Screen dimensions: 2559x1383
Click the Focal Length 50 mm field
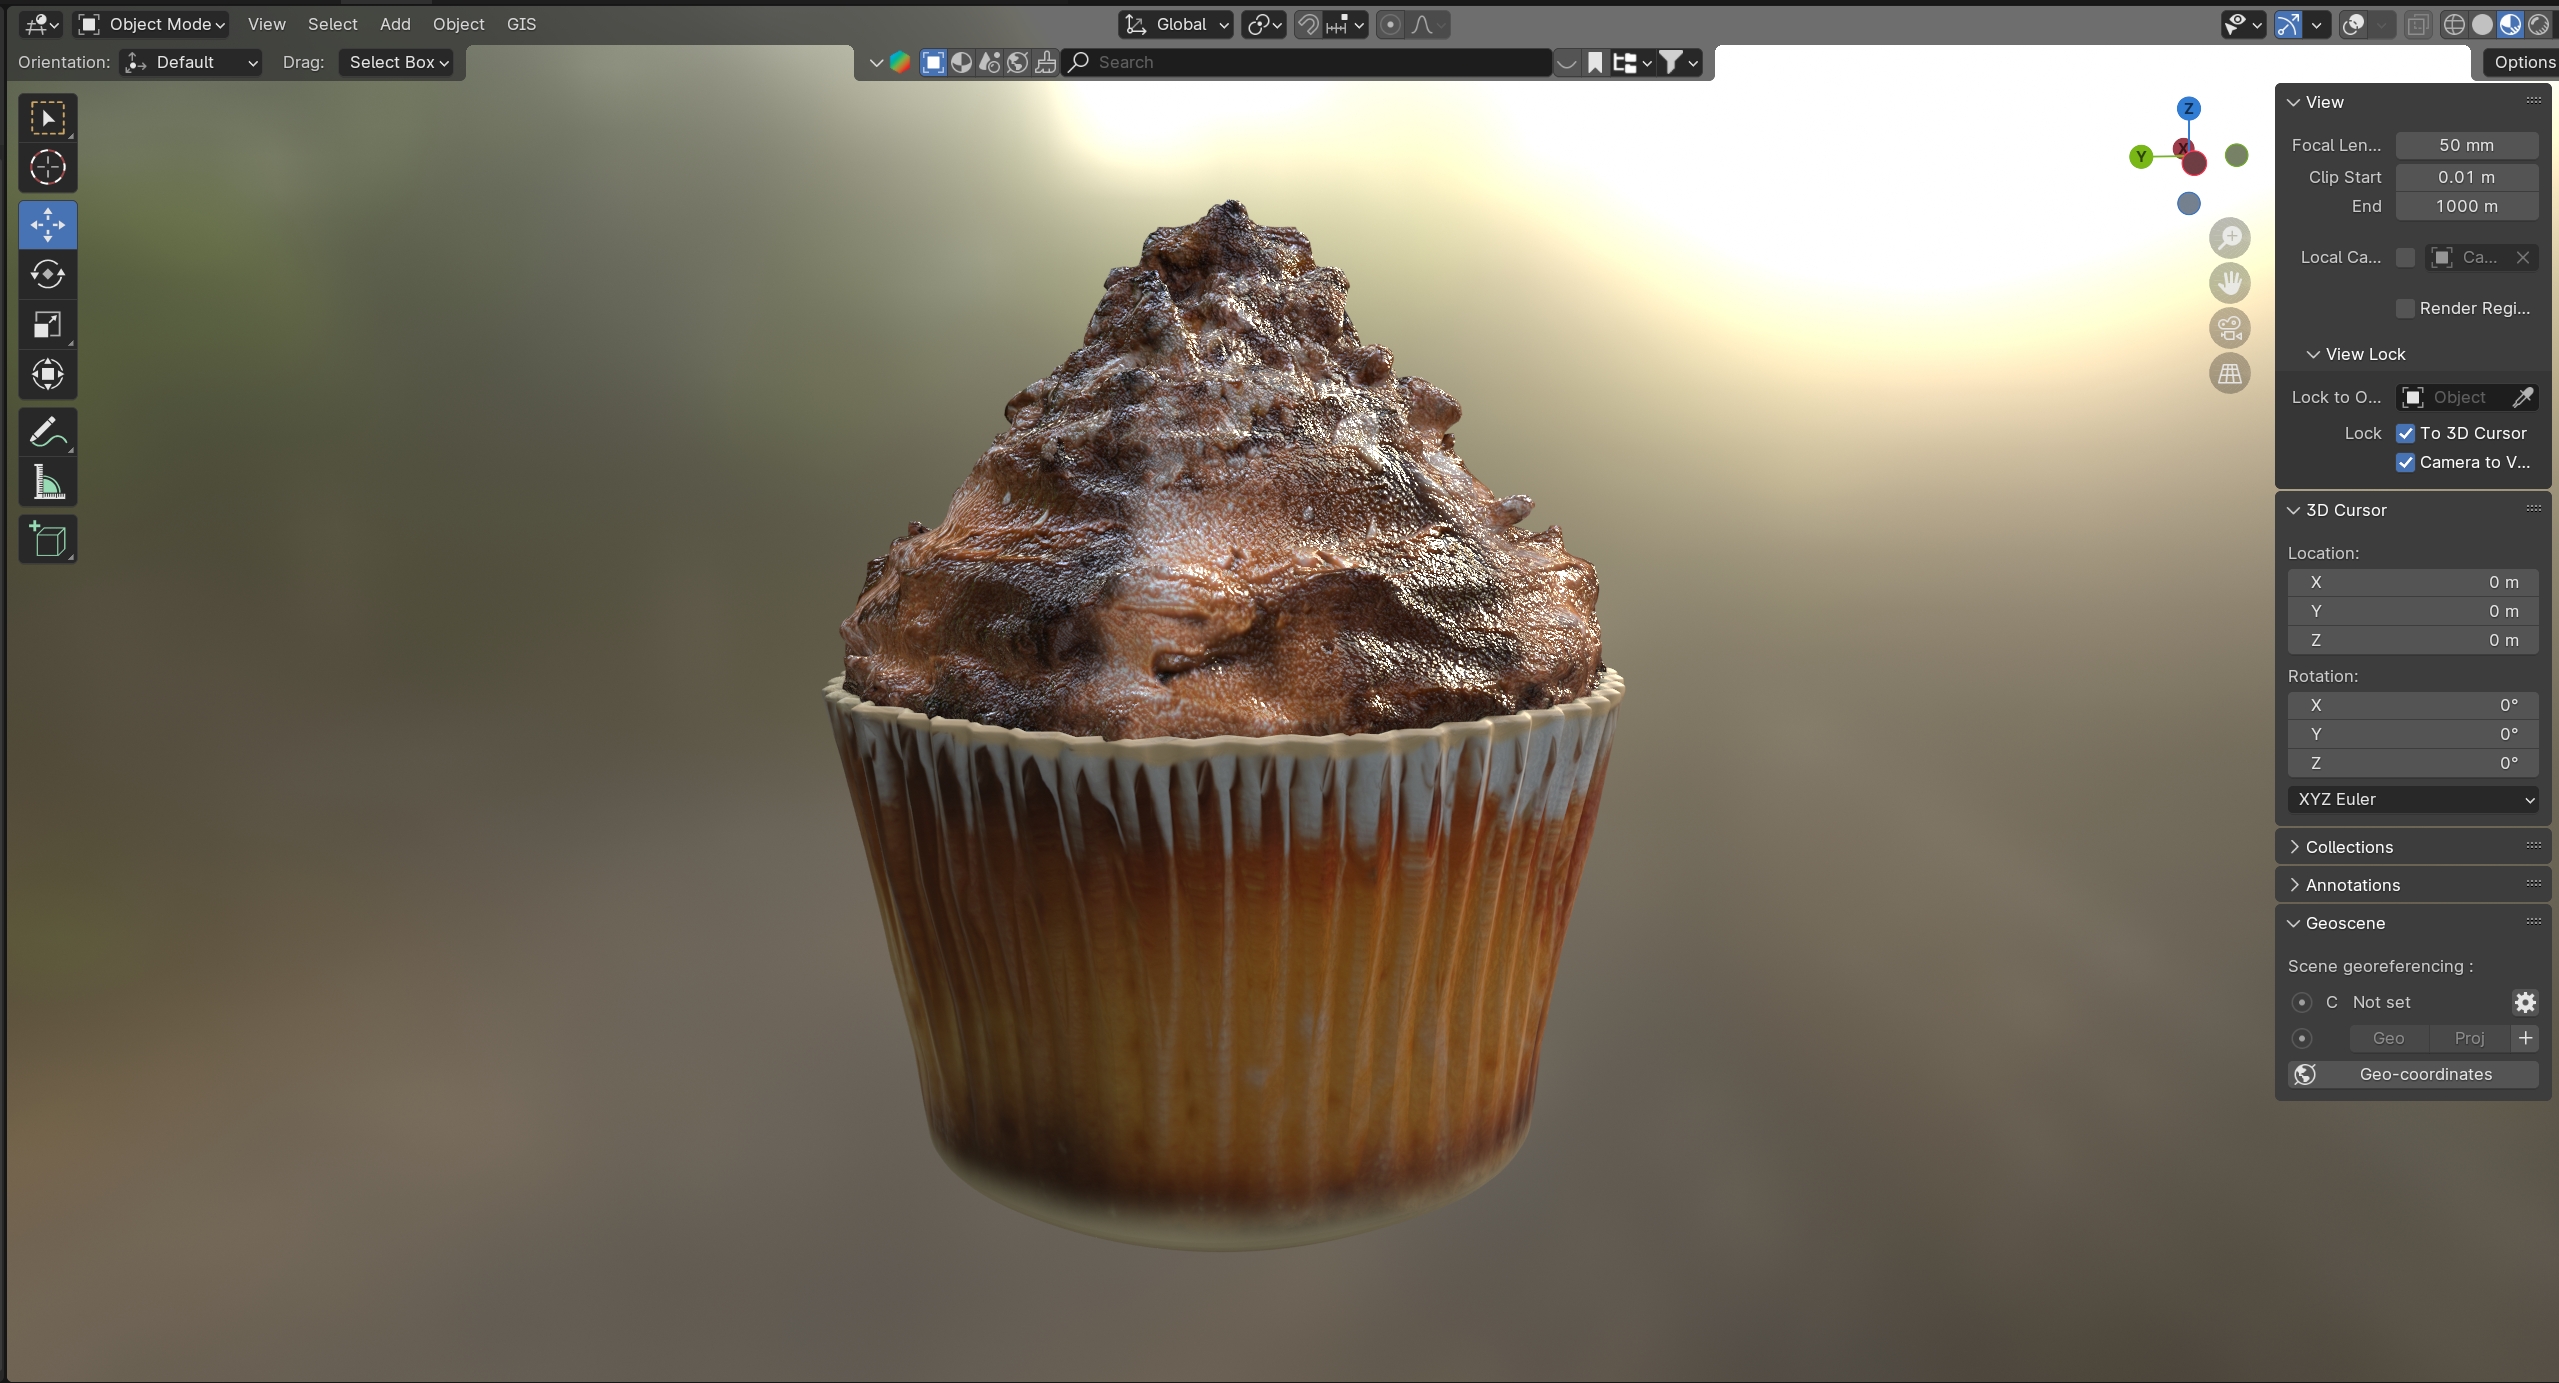2465,145
